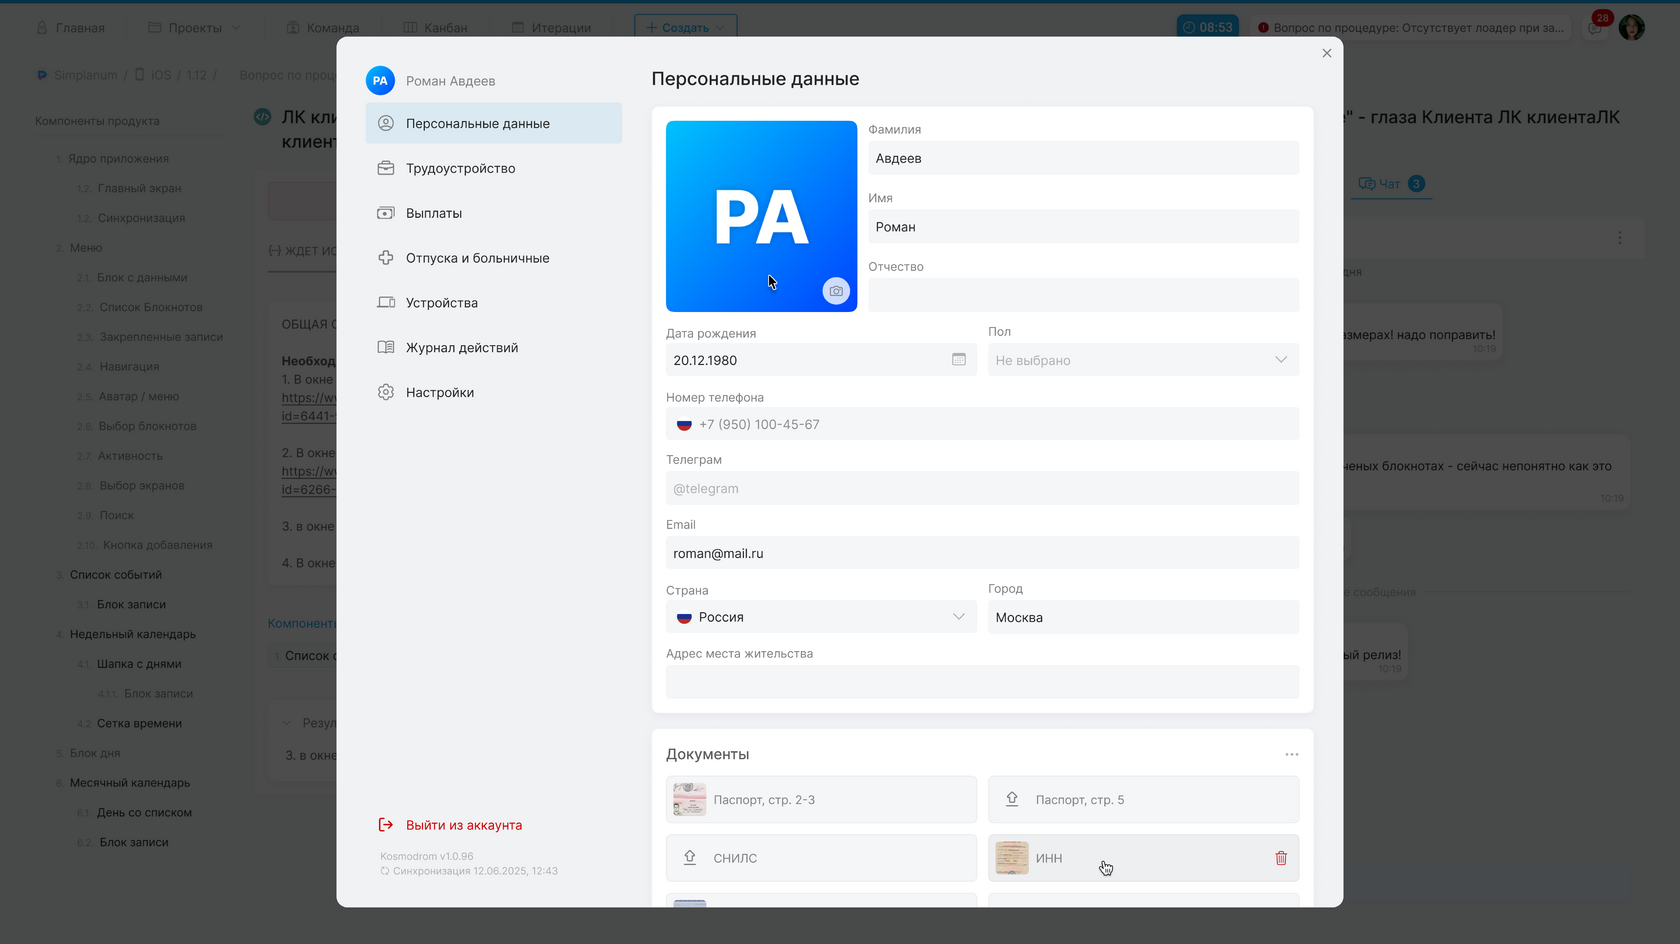Open the Персональные данные section

coord(493,123)
